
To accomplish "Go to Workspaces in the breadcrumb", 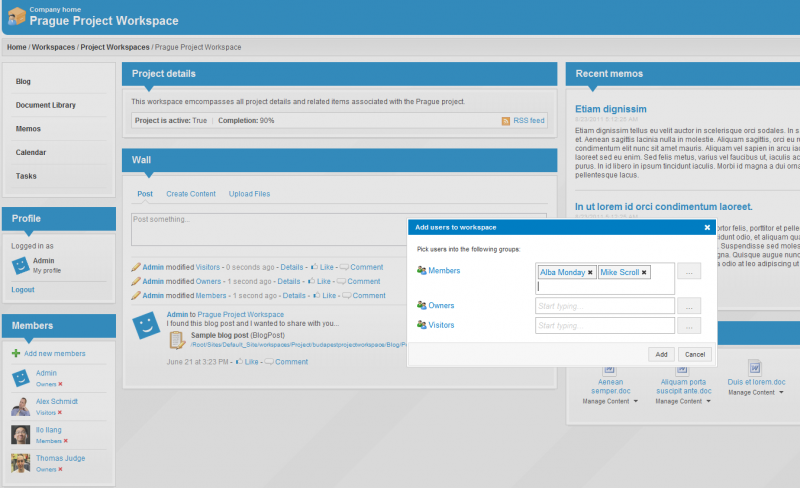I will point(53,47).
